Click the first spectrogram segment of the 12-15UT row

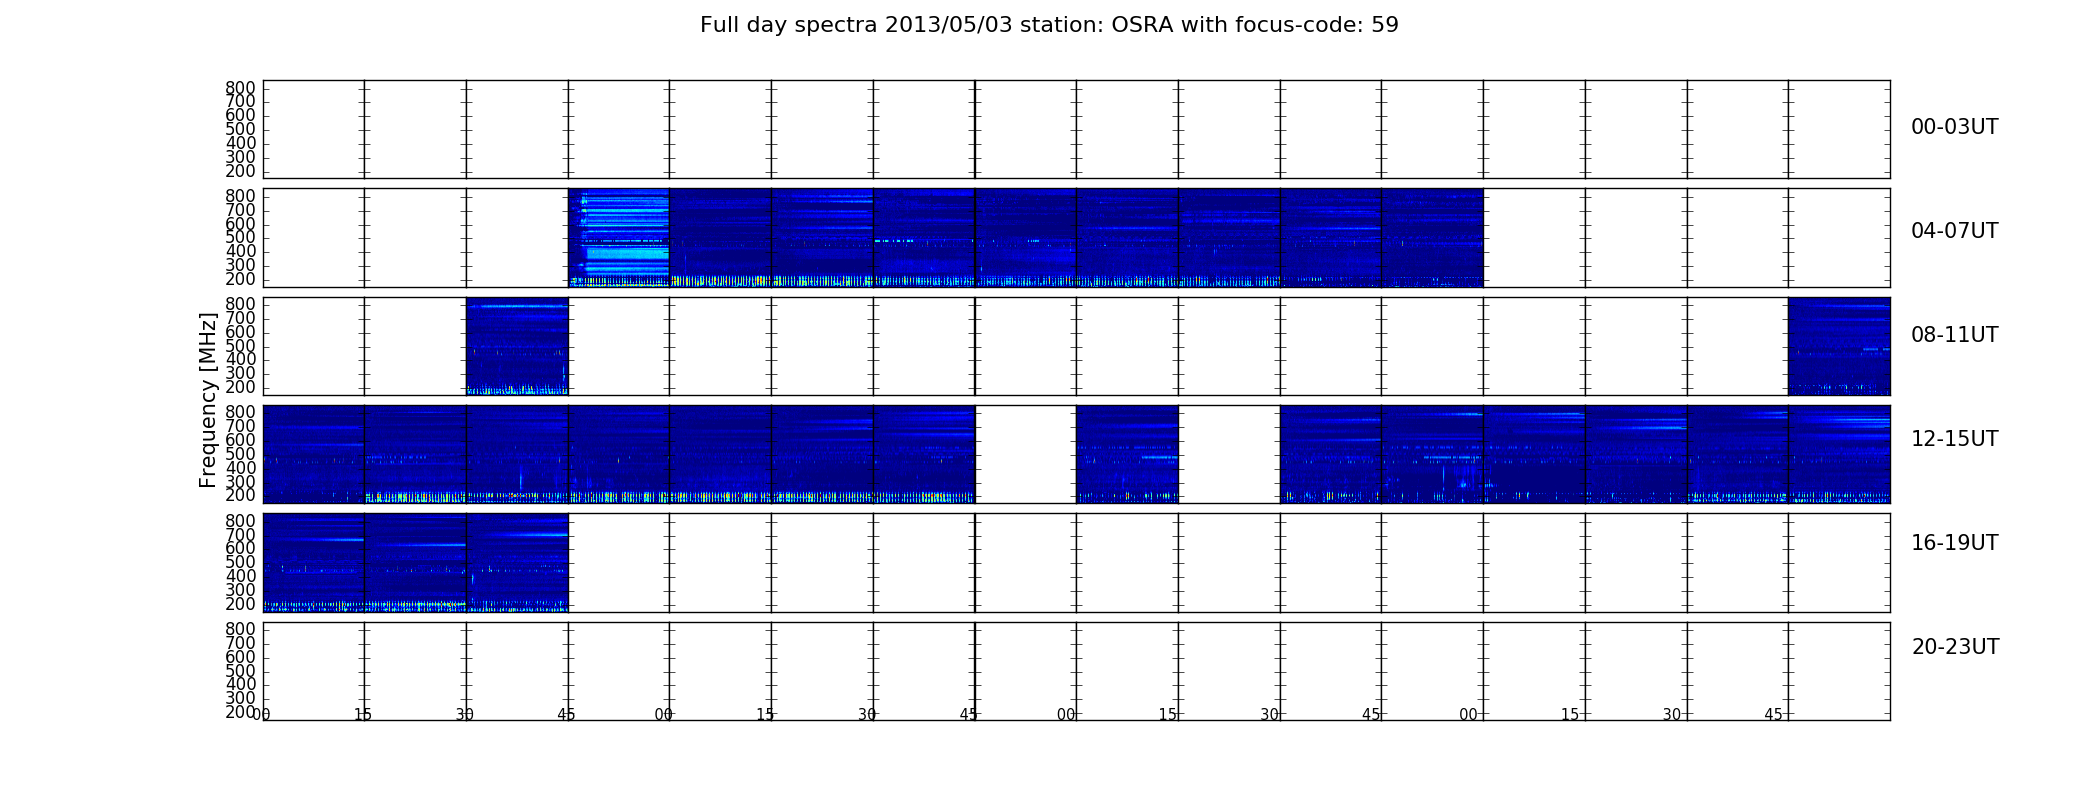coord(314,454)
